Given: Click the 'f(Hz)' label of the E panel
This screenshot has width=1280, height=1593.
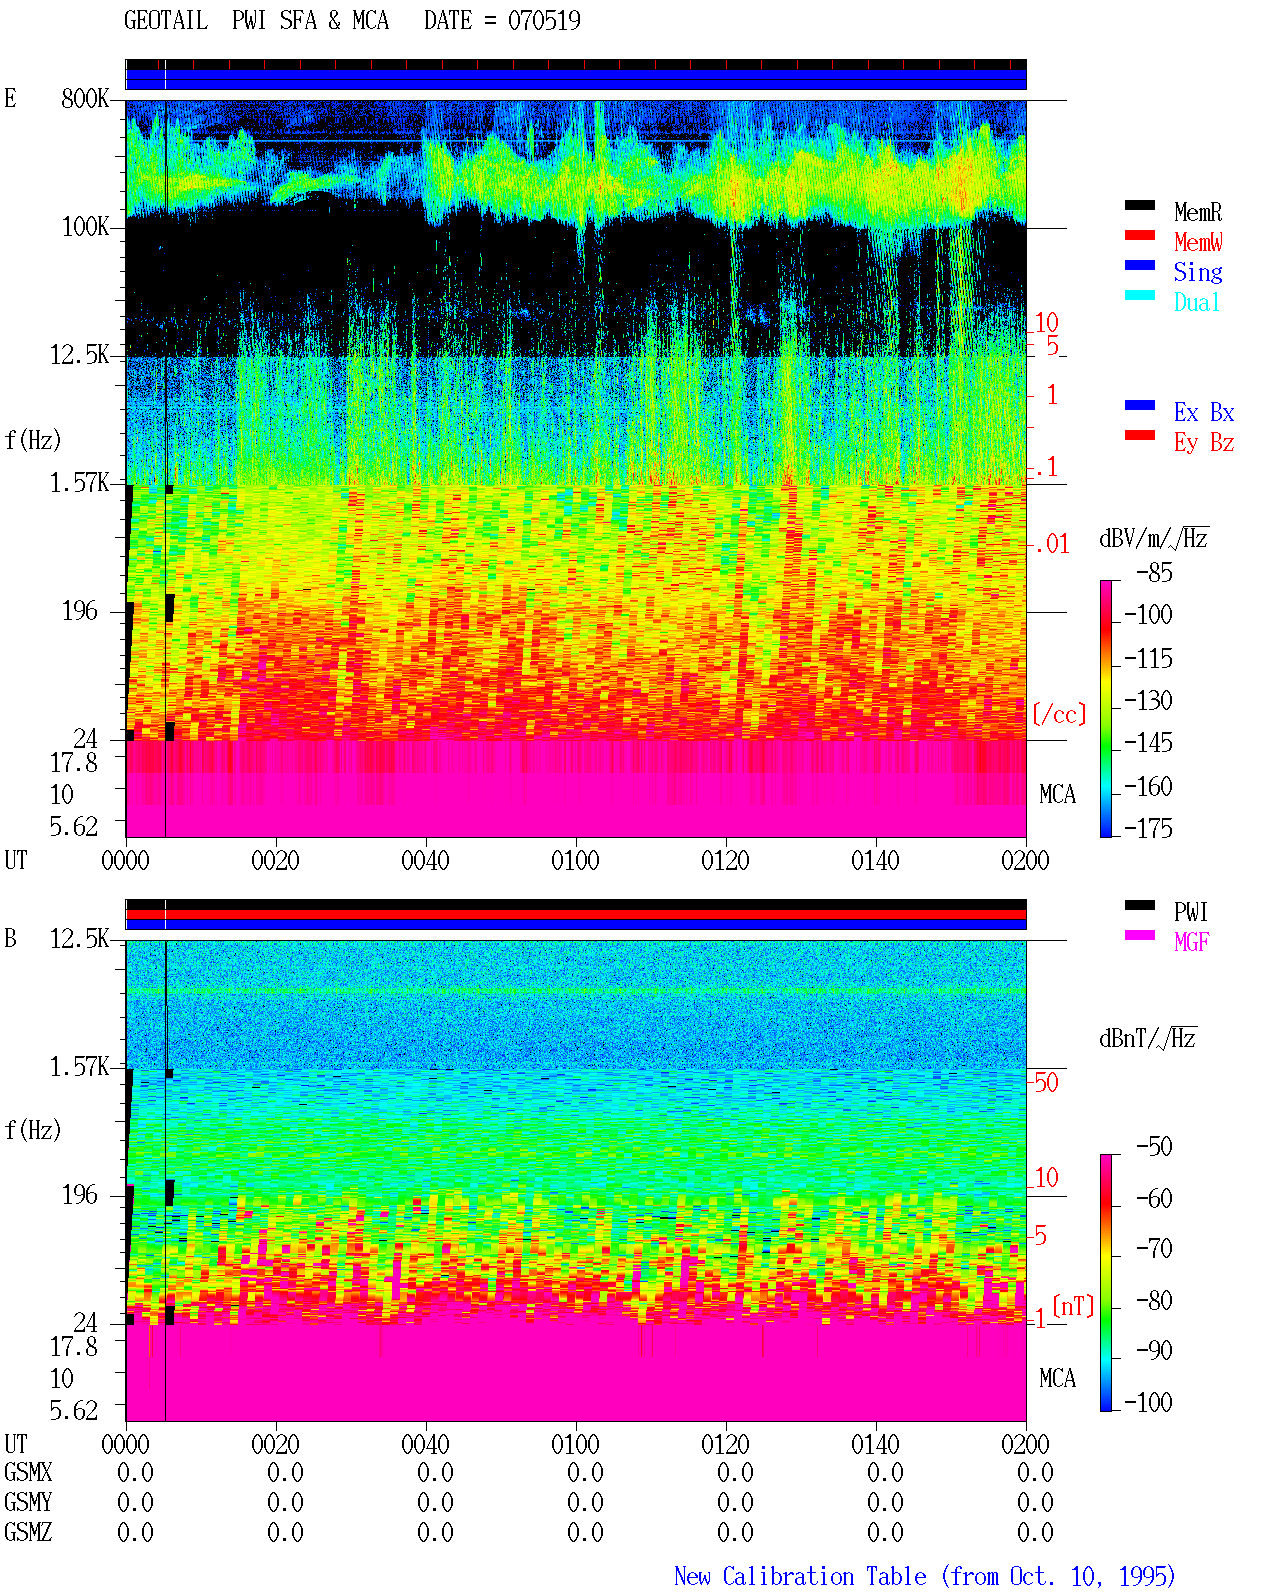Looking at the screenshot, I should tap(33, 440).
